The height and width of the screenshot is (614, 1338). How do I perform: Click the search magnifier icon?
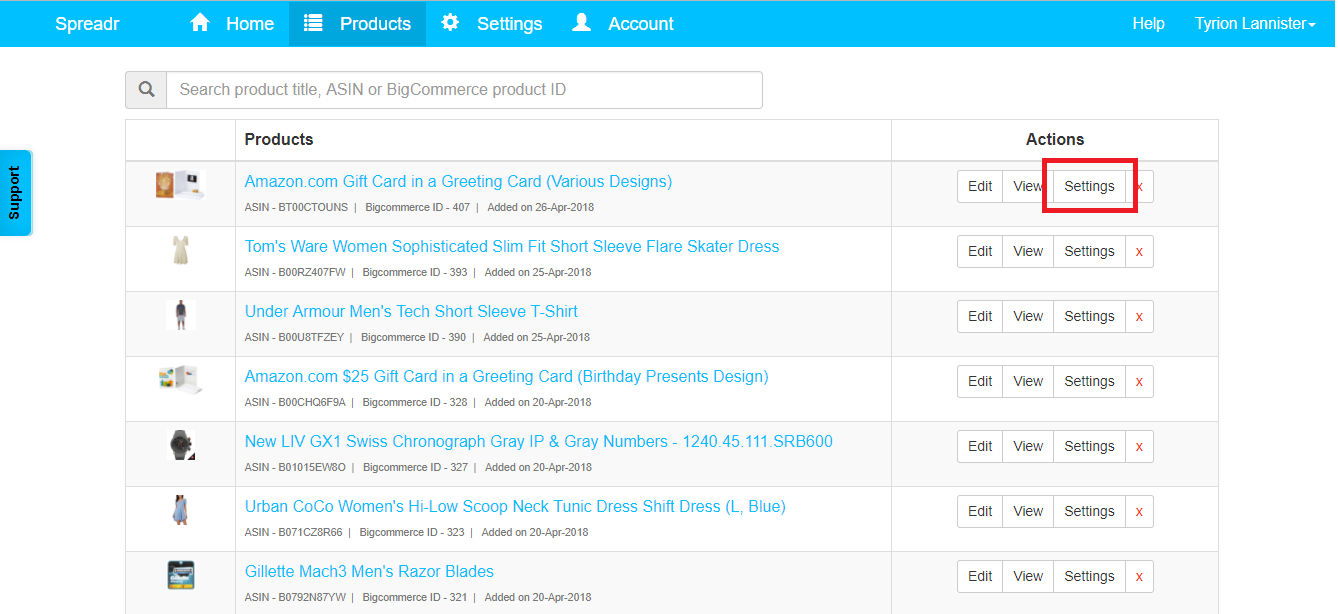146,90
